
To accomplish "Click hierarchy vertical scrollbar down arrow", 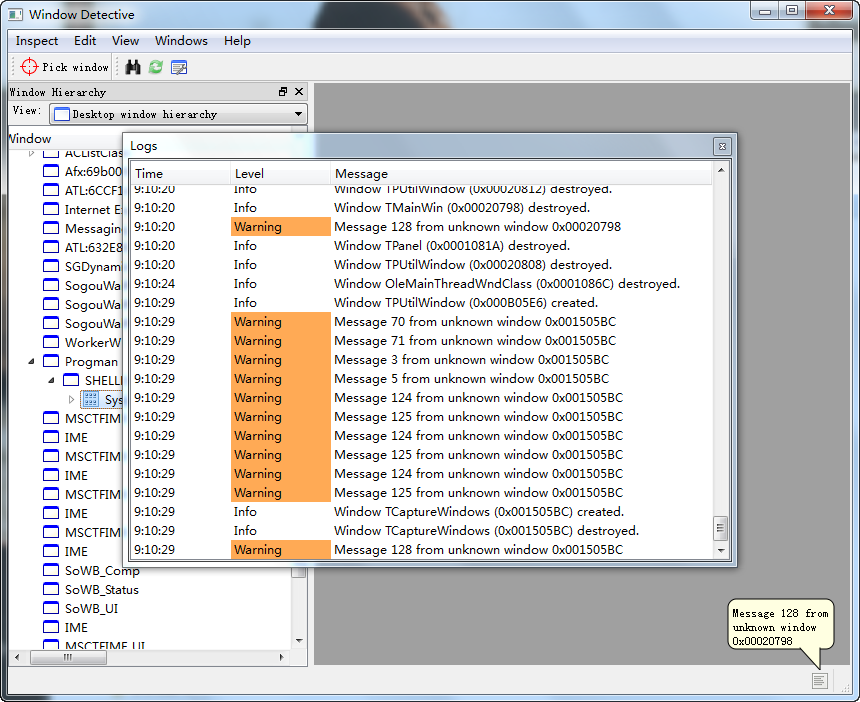I will [x=299, y=641].
